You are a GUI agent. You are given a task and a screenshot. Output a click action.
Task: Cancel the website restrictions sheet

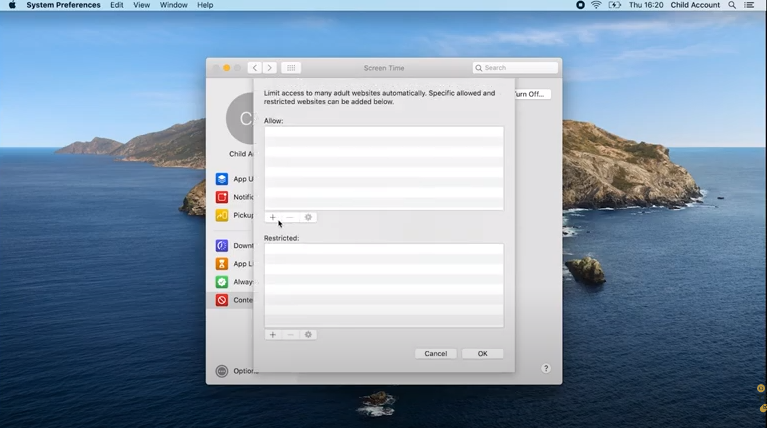coord(435,354)
